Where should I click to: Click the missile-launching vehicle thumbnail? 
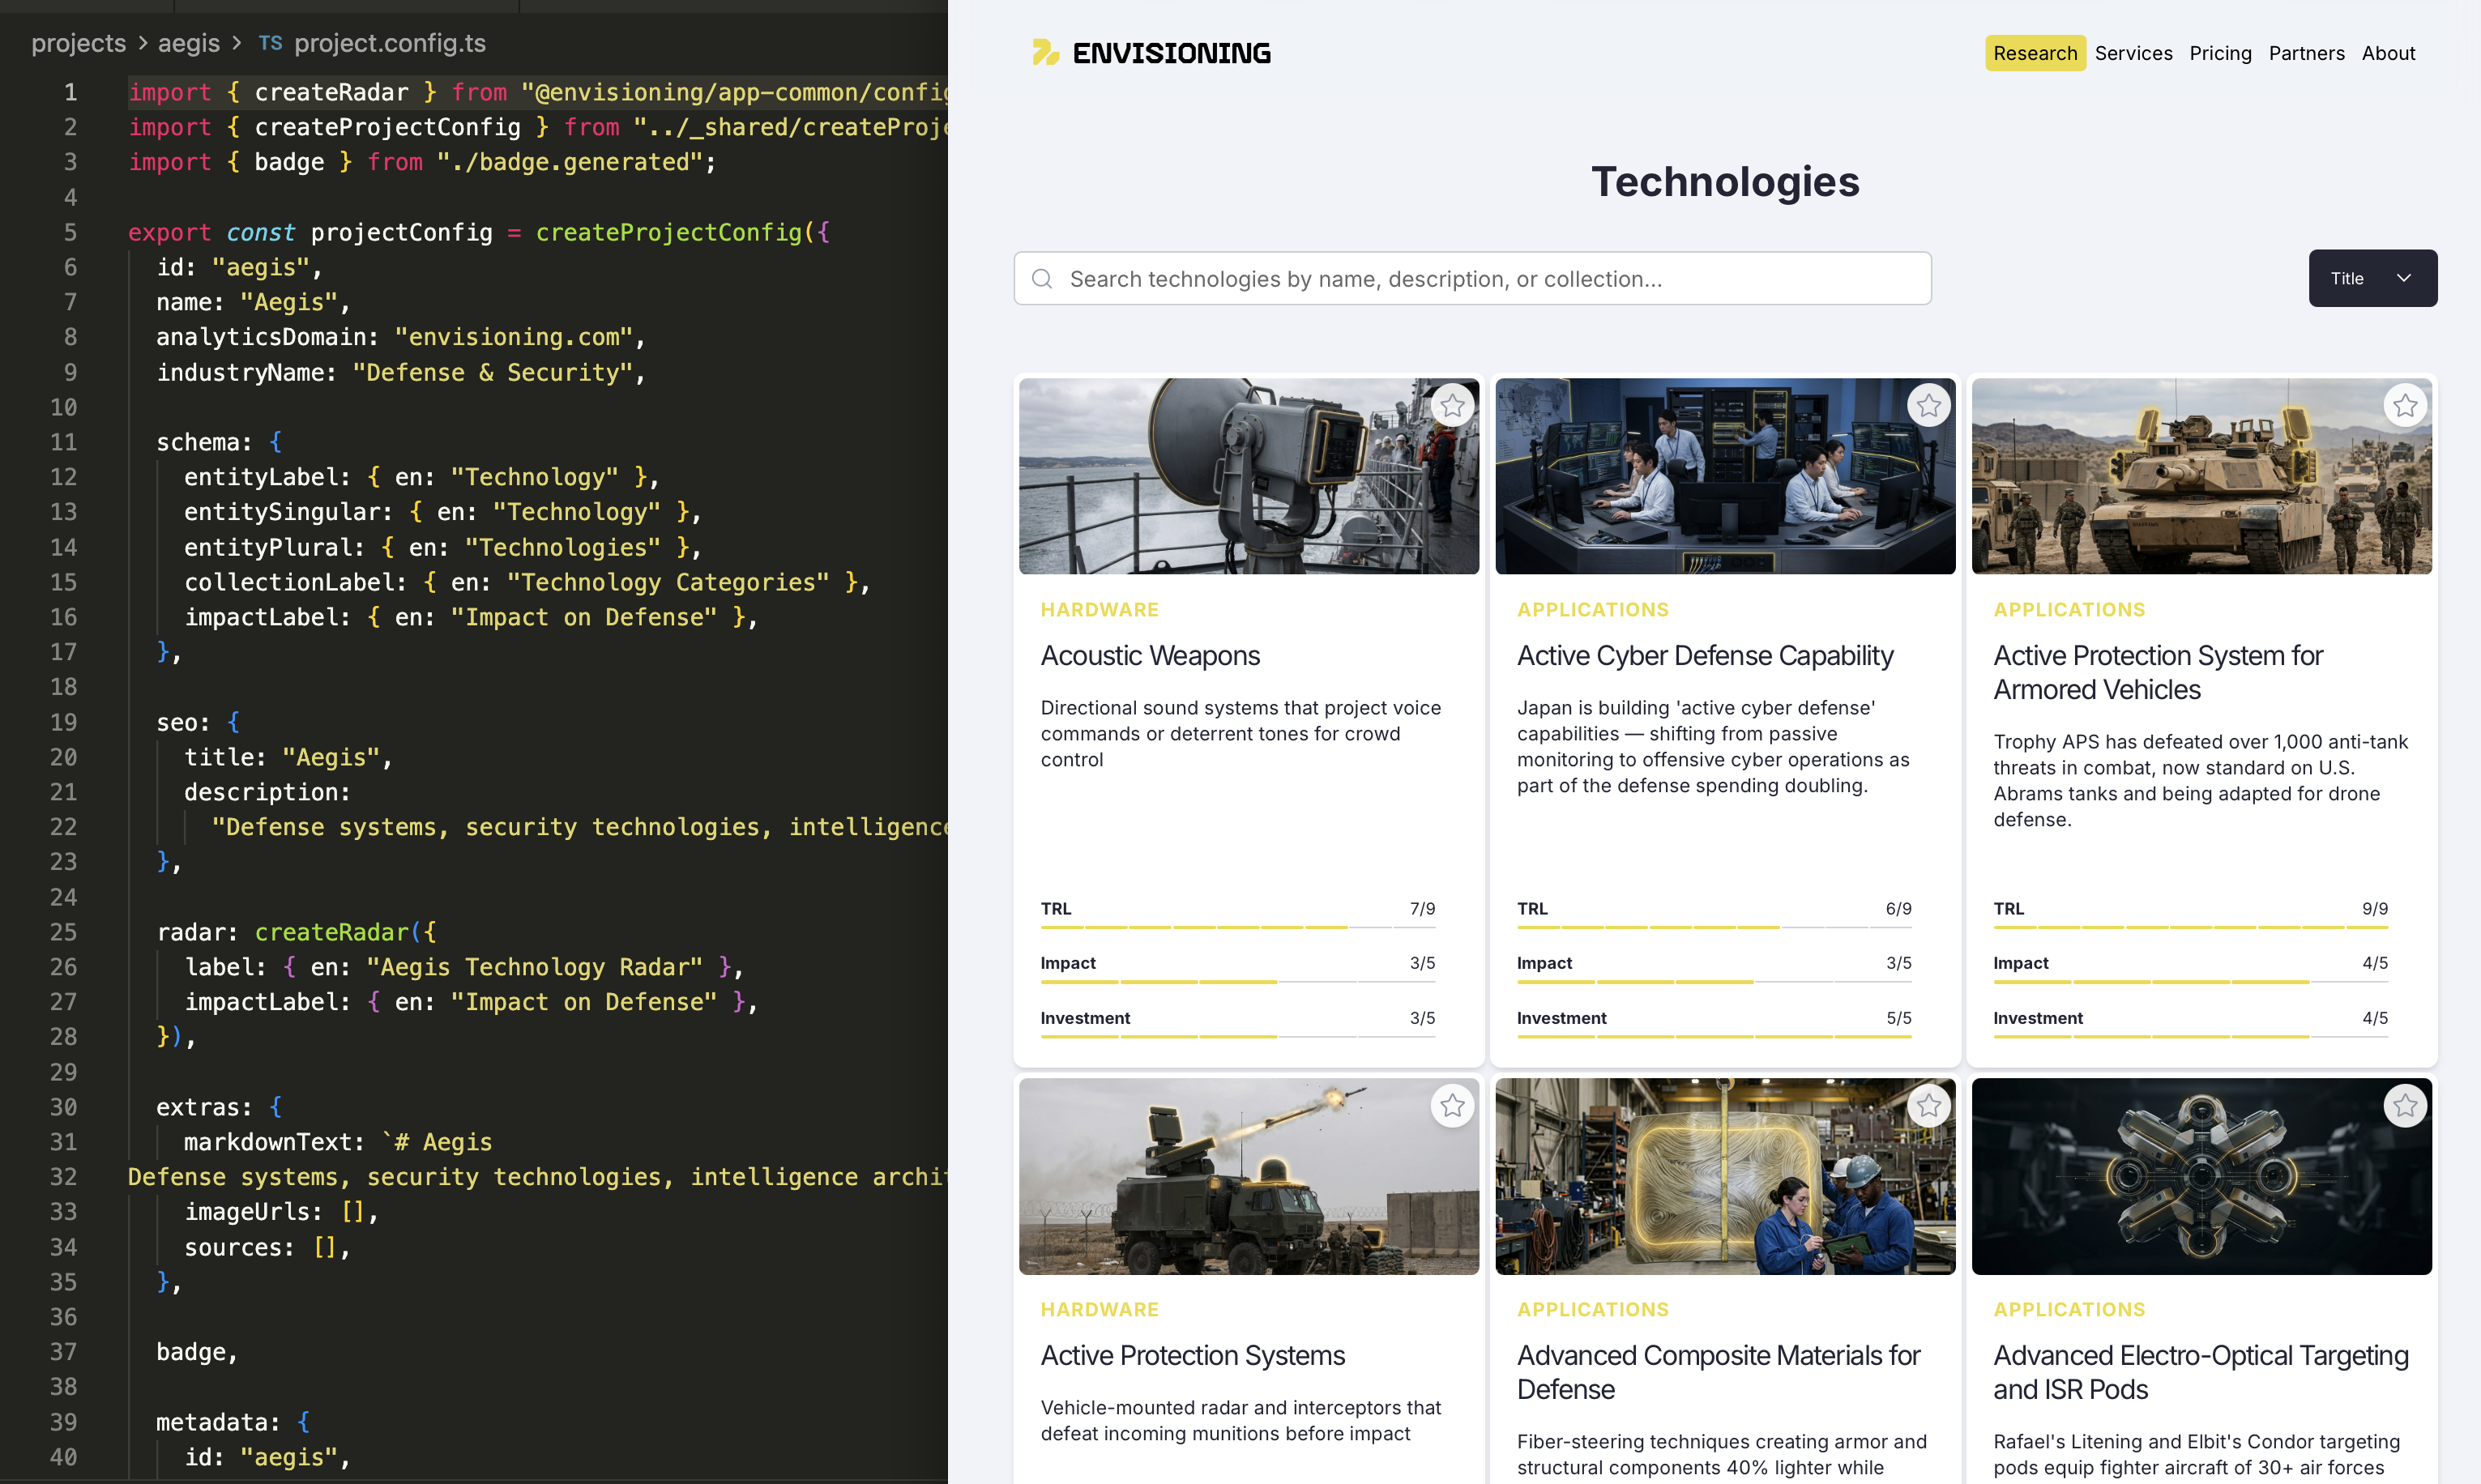click(1248, 1176)
